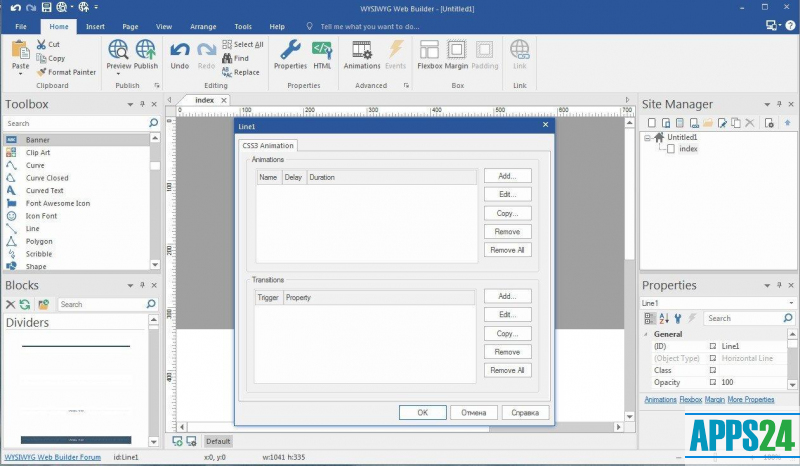Image resolution: width=800 pixels, height=466 pixels.
Task: Collapse the General section in Properties
Action: [646, 334]
